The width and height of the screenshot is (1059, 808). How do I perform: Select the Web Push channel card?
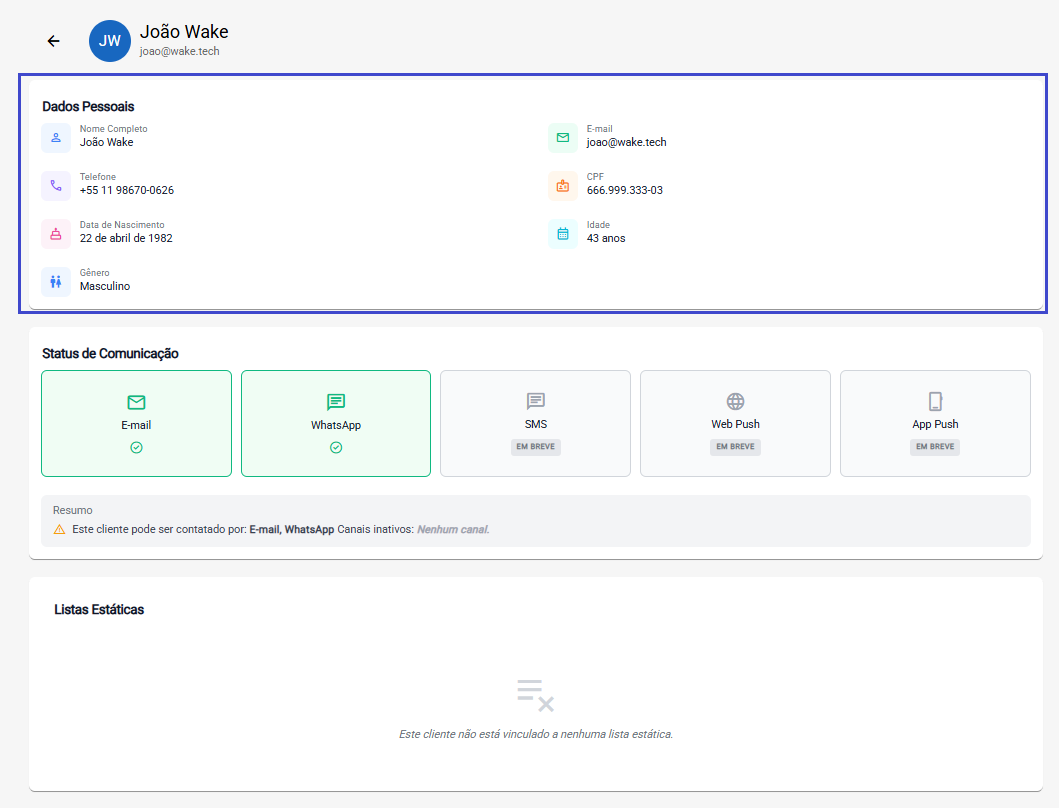click(735, 423)
